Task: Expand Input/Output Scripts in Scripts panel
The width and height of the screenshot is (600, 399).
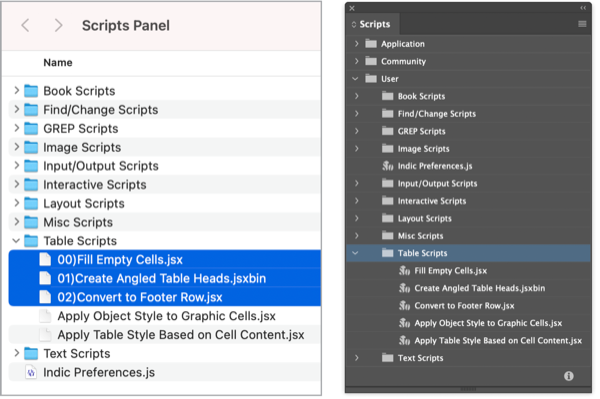Action: (357, 183)
